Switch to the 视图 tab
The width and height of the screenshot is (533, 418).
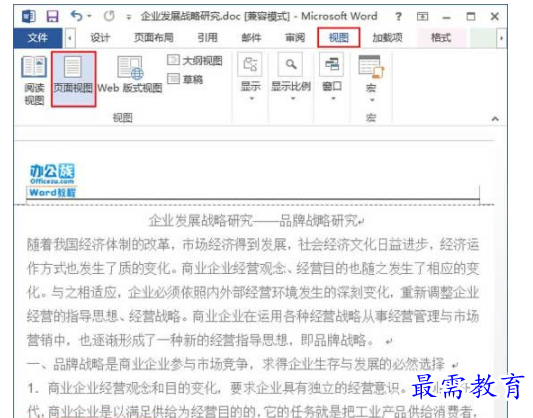339,37
